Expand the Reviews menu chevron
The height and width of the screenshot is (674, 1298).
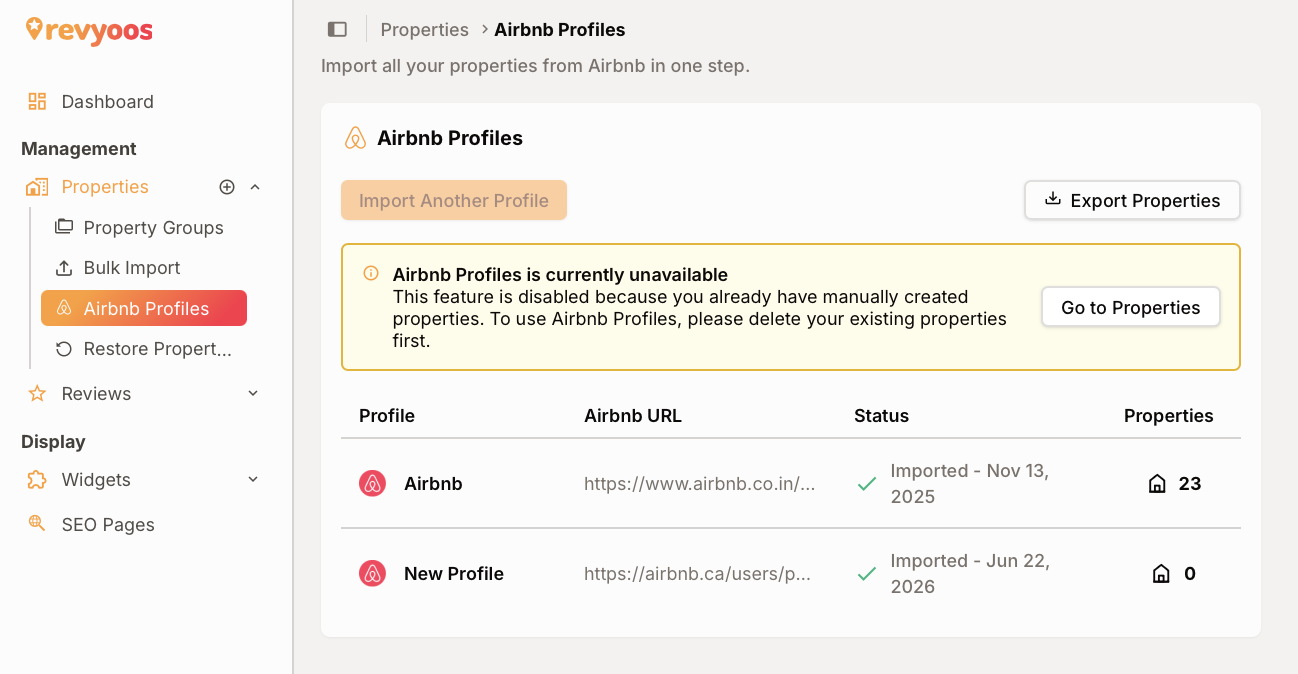[x=253, y=393]
